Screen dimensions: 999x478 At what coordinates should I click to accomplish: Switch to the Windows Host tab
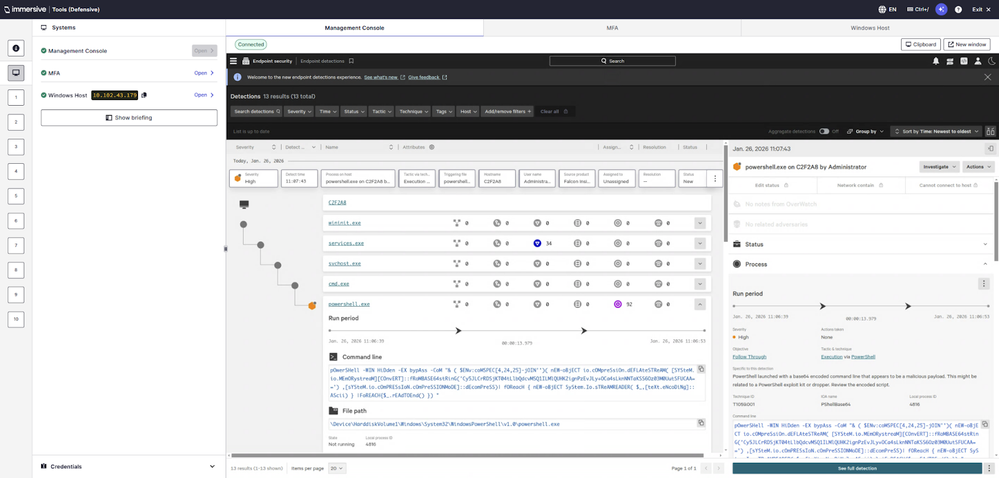869,28
